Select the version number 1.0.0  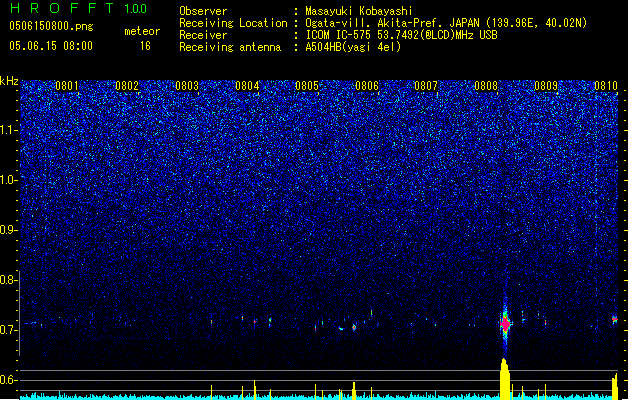136,9
